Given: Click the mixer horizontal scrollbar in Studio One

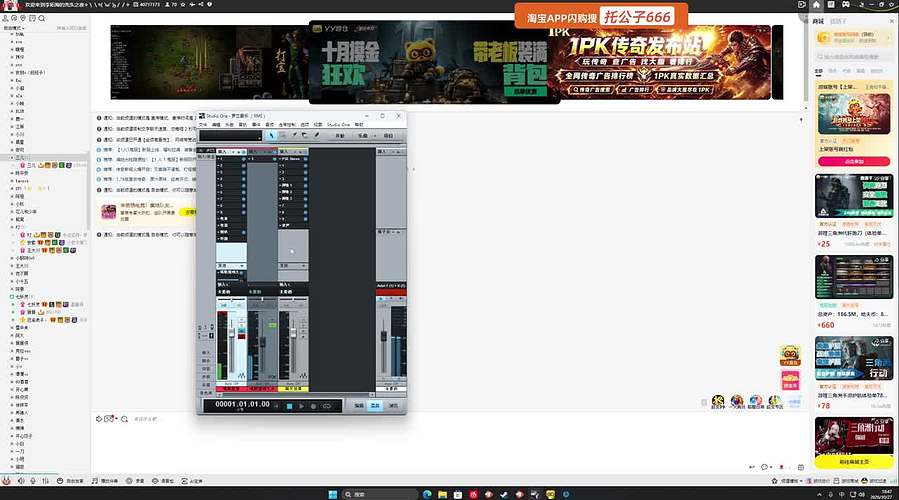Looking at the screenshot, I should (296, 394).
